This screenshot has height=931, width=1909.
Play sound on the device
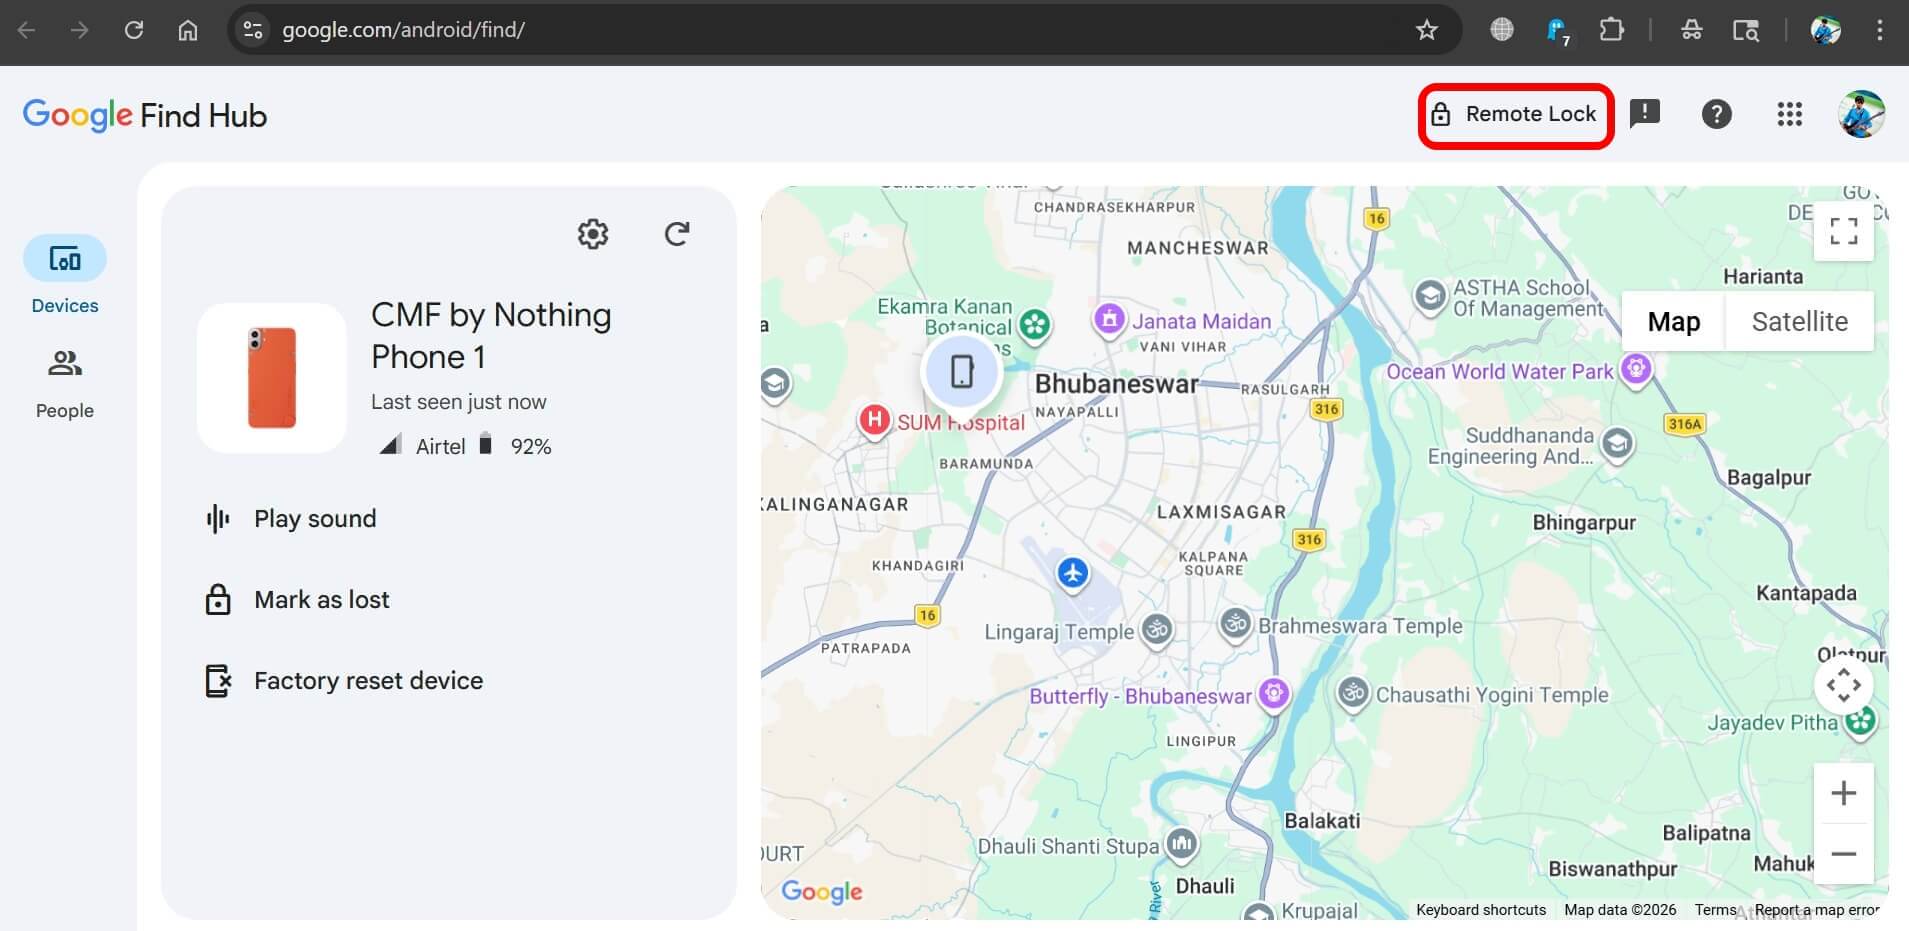coord(291,518)
